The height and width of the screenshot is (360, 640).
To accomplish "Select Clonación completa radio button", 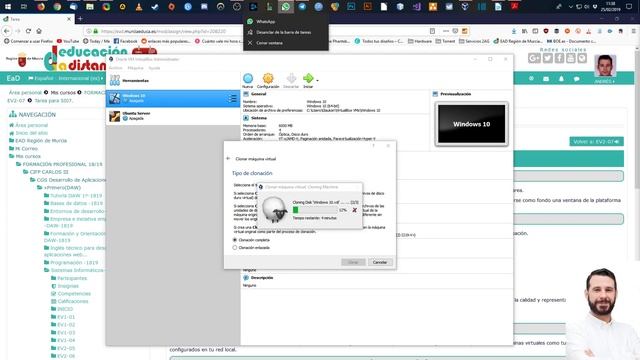I will [x=235, y=240].
